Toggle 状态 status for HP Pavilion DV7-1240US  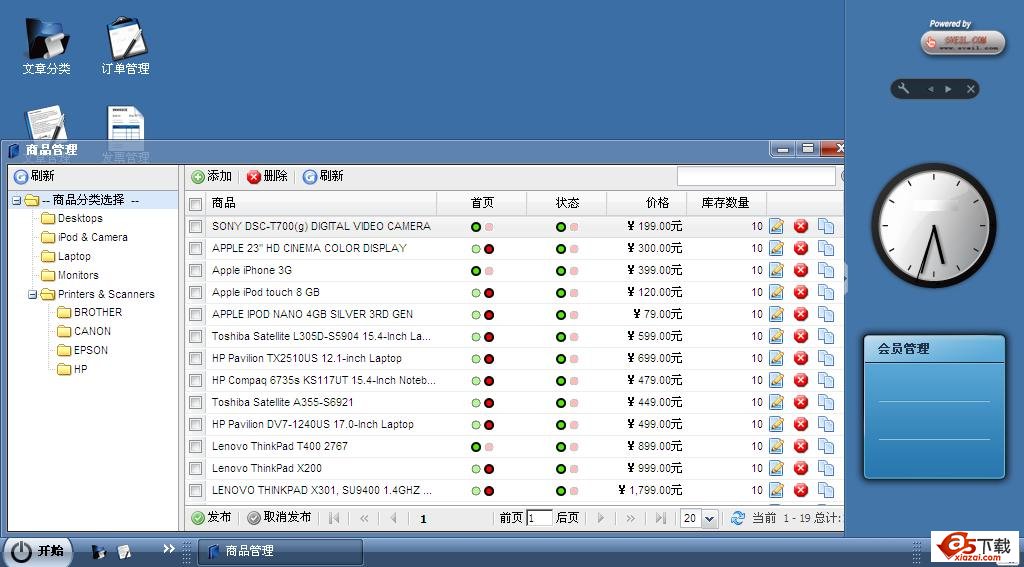pos(567,425)
